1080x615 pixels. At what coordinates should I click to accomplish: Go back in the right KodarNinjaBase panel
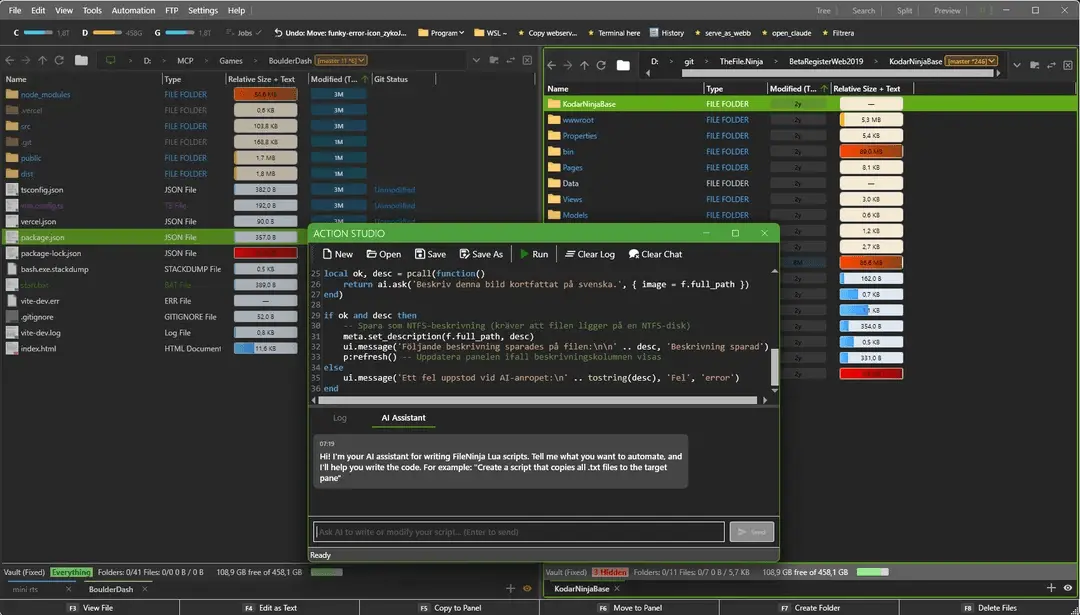[x=551, y=65]
